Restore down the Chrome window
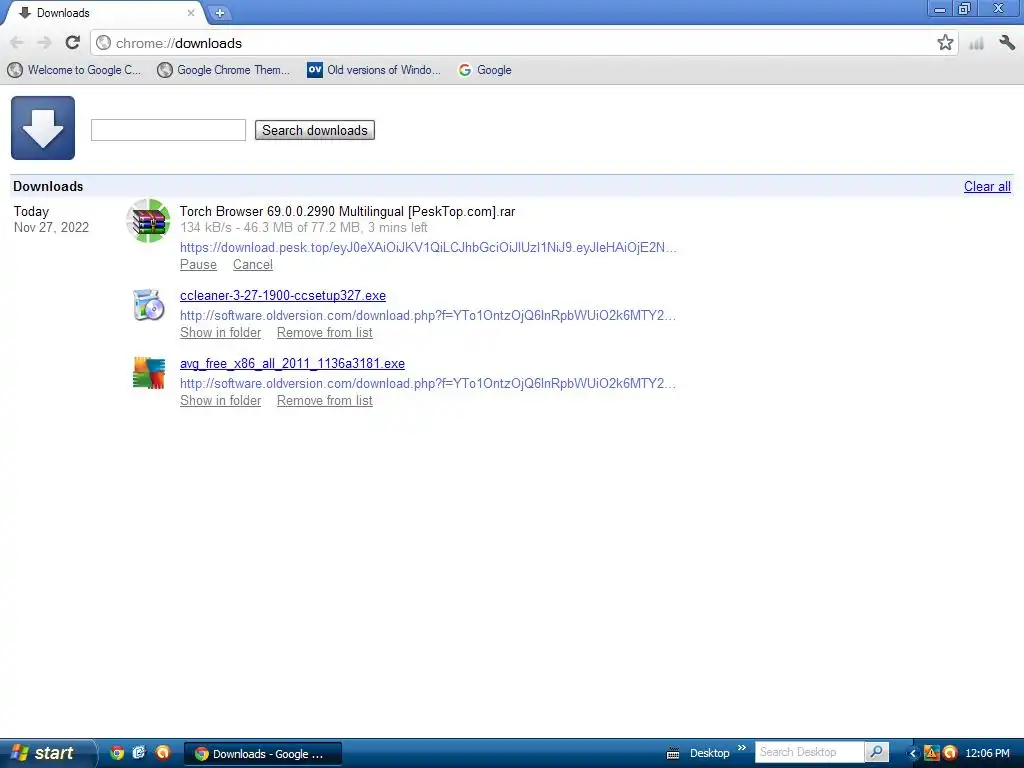Image resolution: width=1024 pixels, height=768 pixels. tap(964, 9)
